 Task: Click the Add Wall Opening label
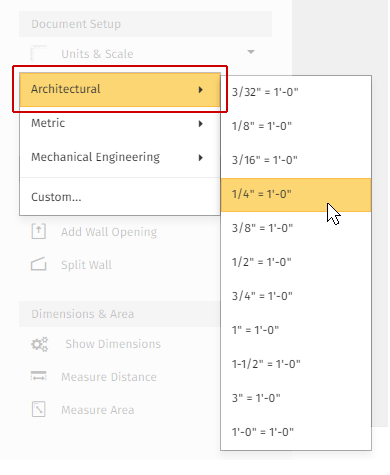pyautogui.click(x=109, y=232)
